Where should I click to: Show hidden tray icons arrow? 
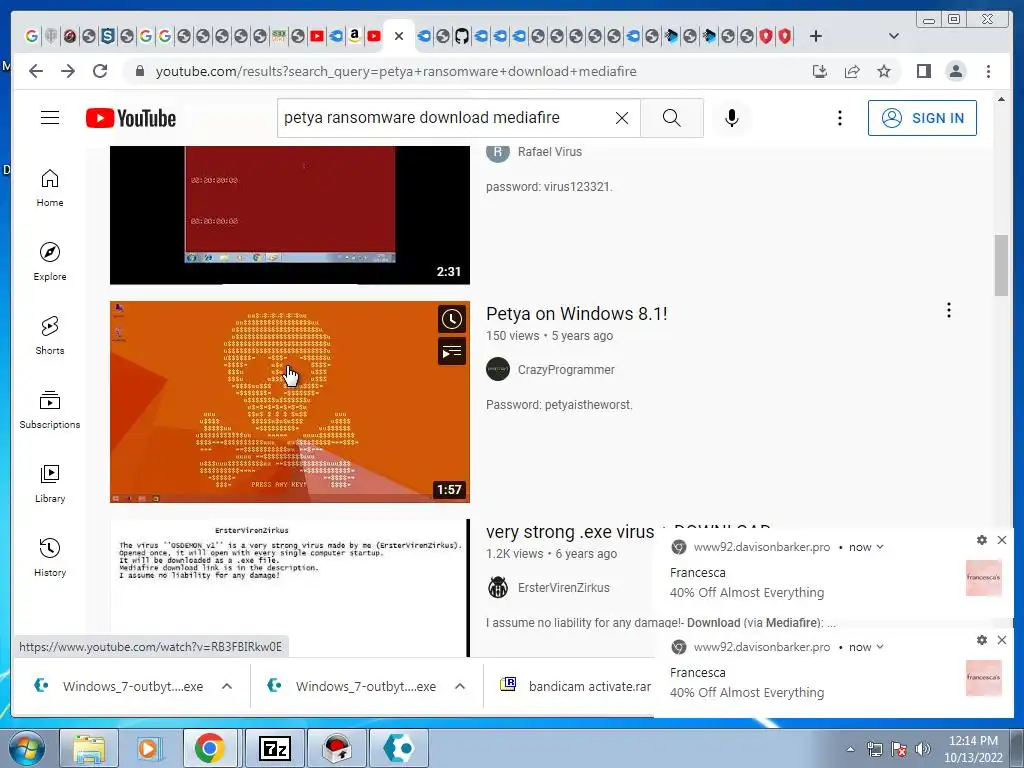coord(850,750)
